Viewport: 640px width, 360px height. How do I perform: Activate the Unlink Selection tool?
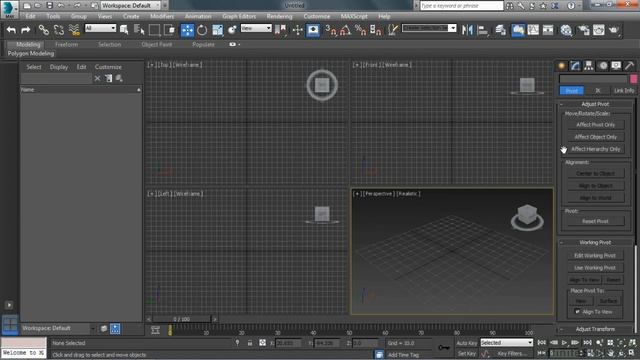pos(59,30)
